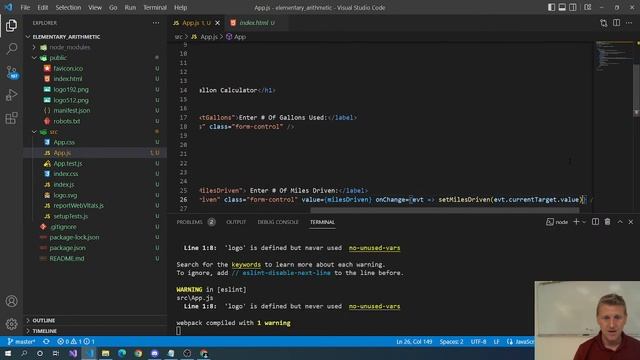The width and height of the screenshot is (640, 360).
Task: Click the editor minimap
Action: point(614,56)
